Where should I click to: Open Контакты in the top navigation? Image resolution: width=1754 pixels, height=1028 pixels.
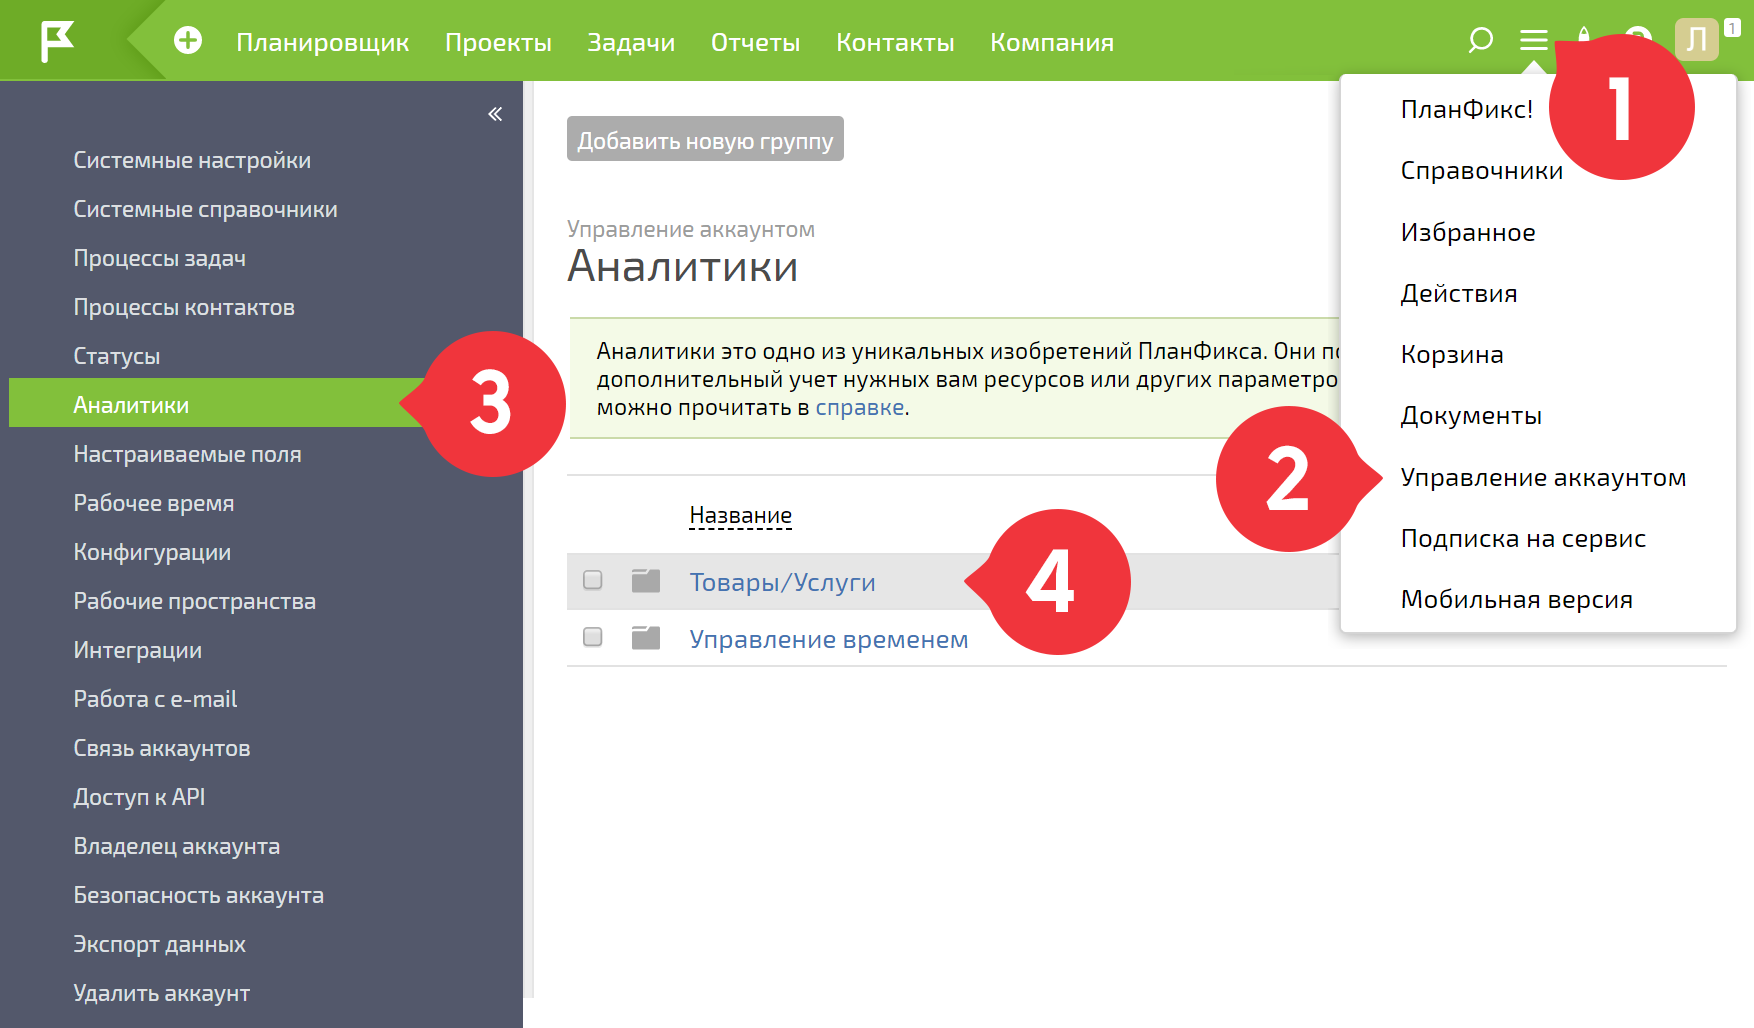coord(895,43)
